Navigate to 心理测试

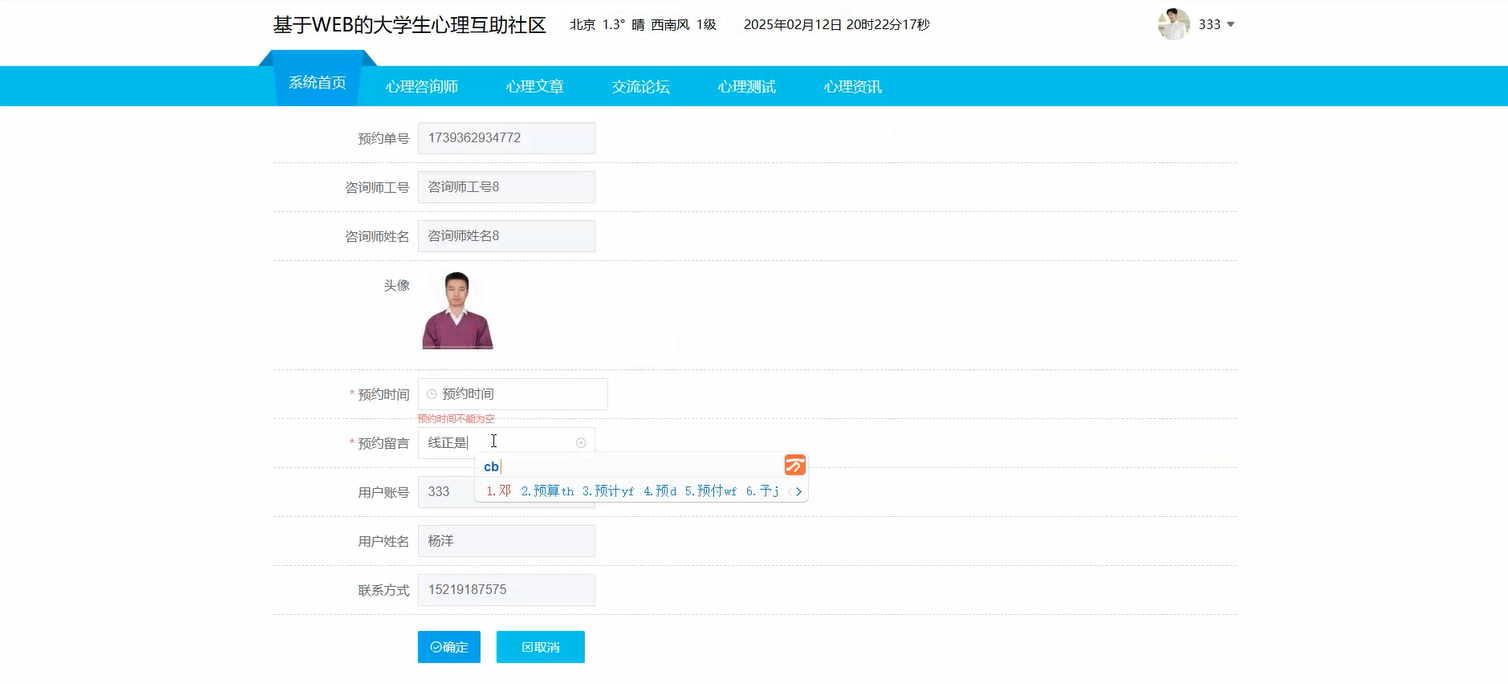[x=746, y=86]
